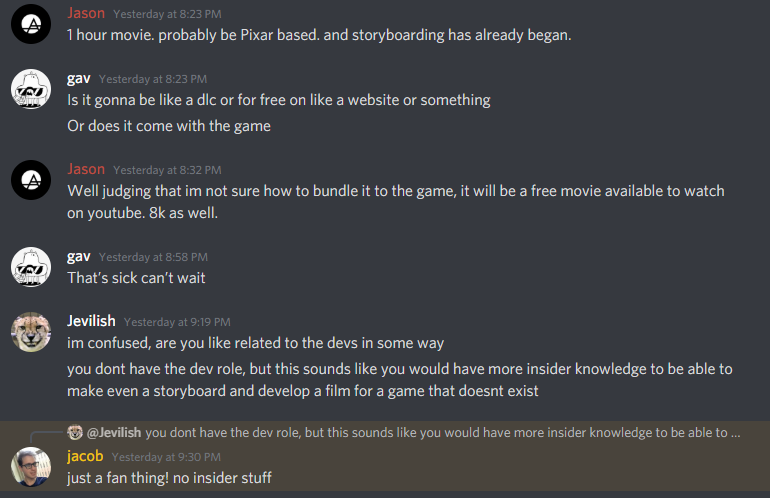This screenshot has width=770, height=498.
Task: Click gav's avatar beside "That's sick can't wait"
Action: click(31, 267)
